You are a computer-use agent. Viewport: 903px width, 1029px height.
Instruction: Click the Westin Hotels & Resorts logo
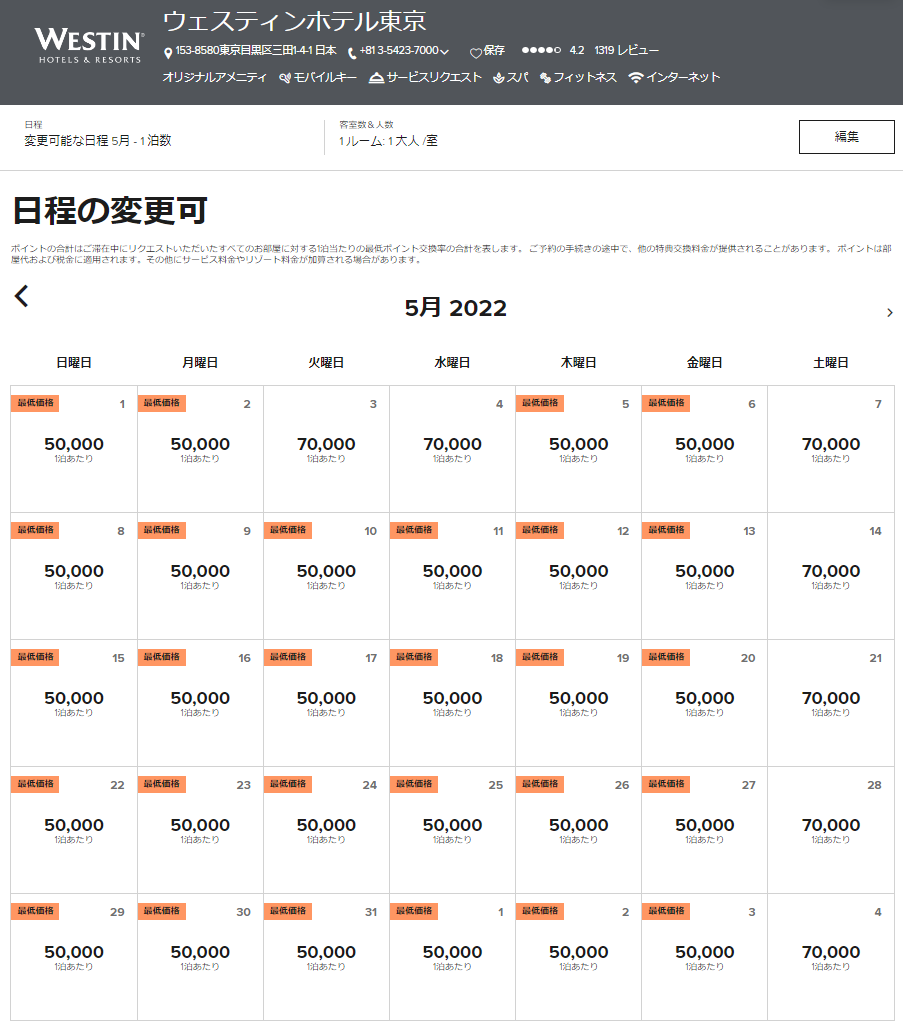pyautogui.click(x=88, y=46)
